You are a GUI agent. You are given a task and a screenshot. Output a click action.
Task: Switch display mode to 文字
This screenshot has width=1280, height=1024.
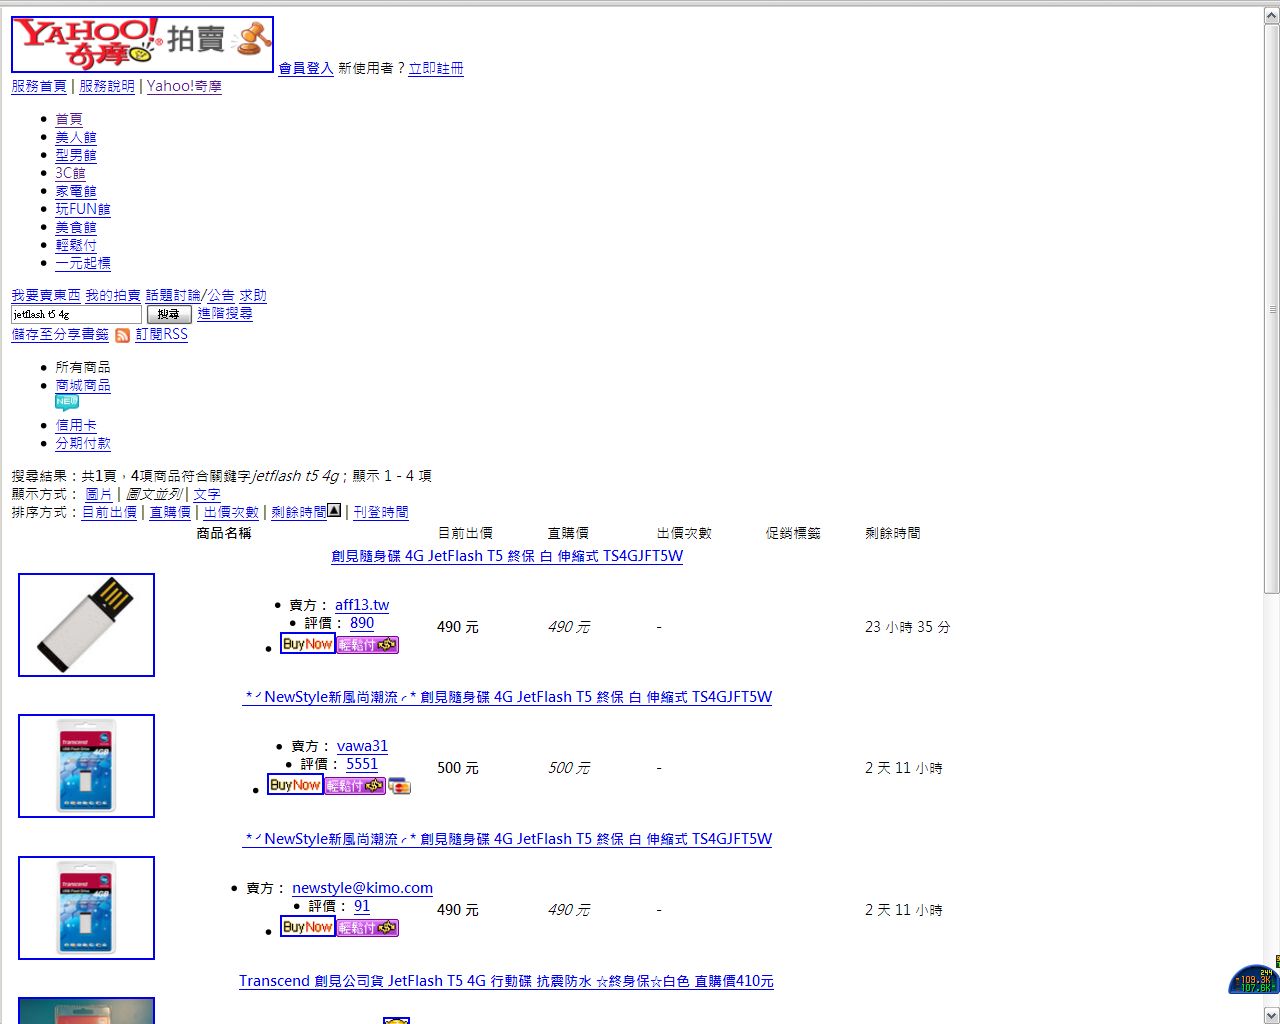pyautogui.click(x=207, y=494)
